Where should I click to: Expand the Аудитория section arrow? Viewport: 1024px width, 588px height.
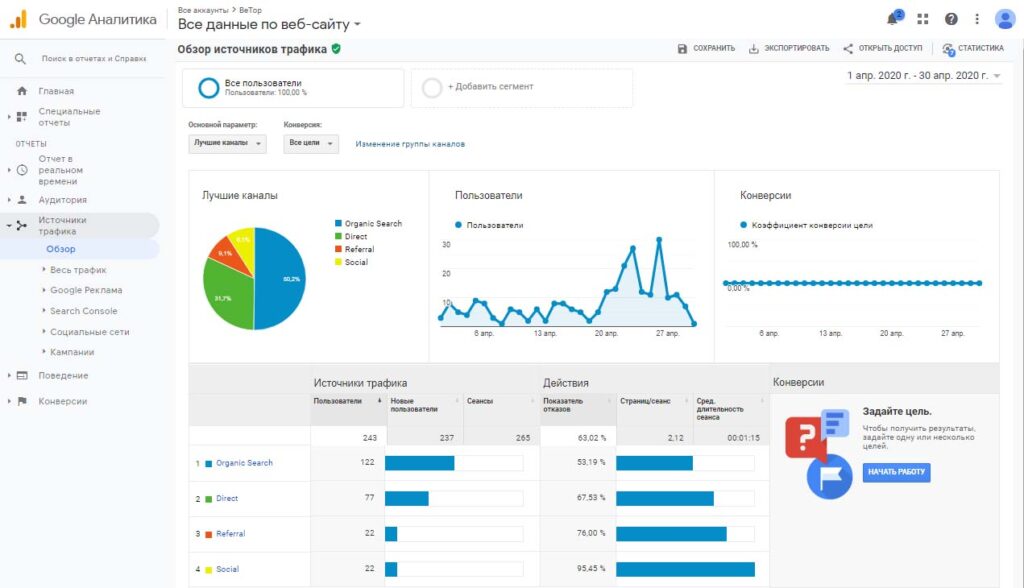(9, 200)
